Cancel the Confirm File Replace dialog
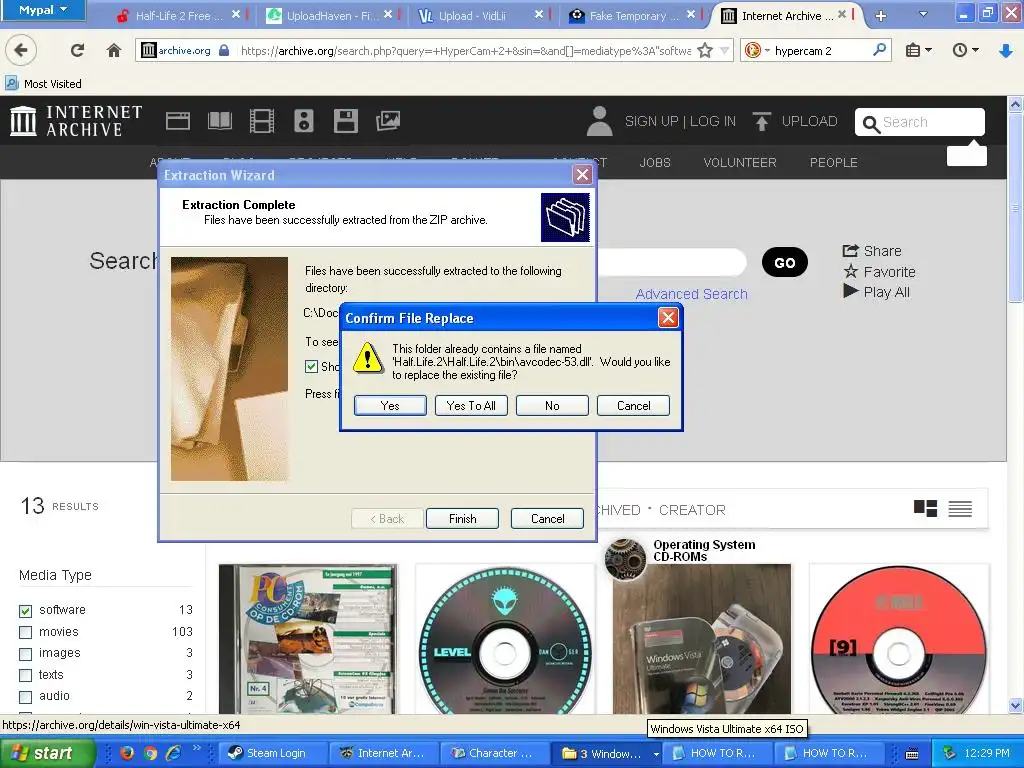 633,406
